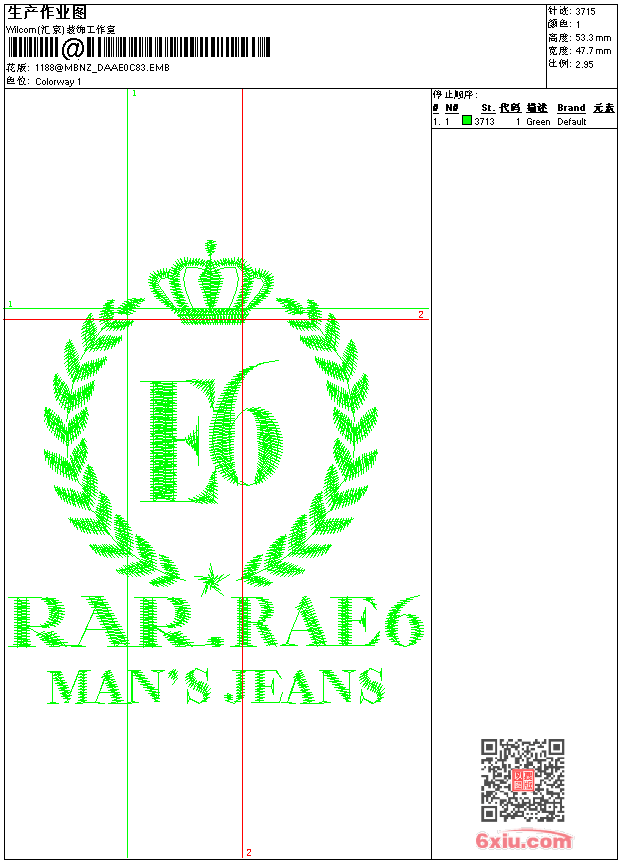The height and width of the screenshot is (860, 620).
Task: Click the crown embroidery motif
Action: tap(210, 285)
